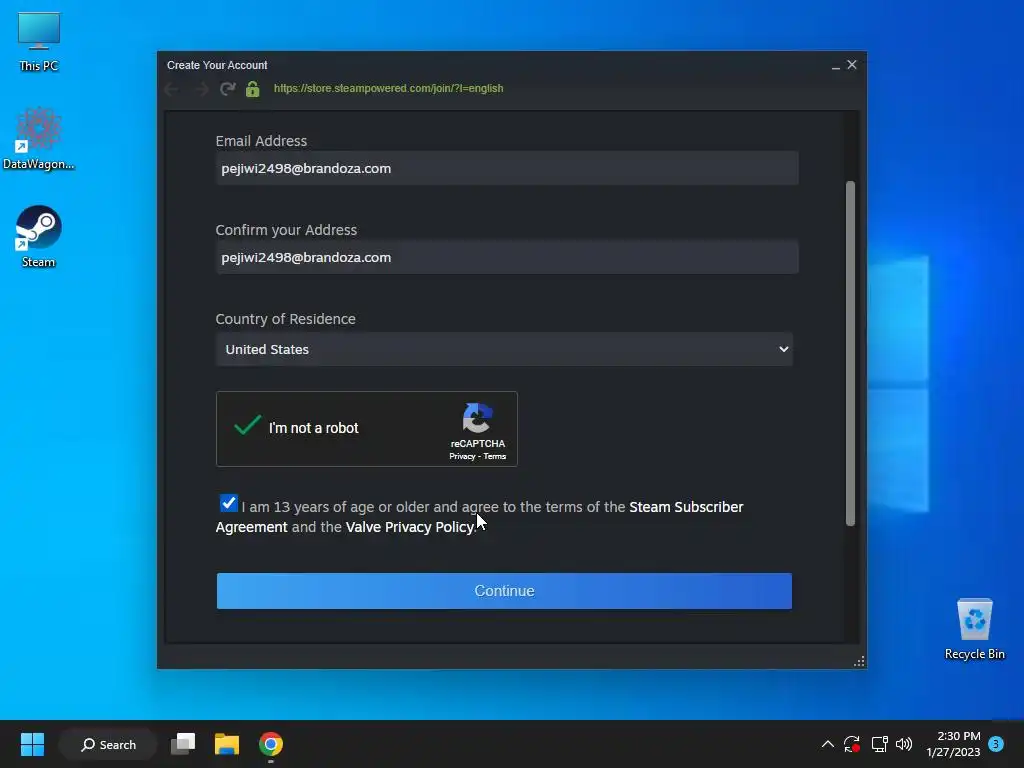Click the Email Address input field
The height and width of the screenshot is (768, 1024).
coord(507,168)
